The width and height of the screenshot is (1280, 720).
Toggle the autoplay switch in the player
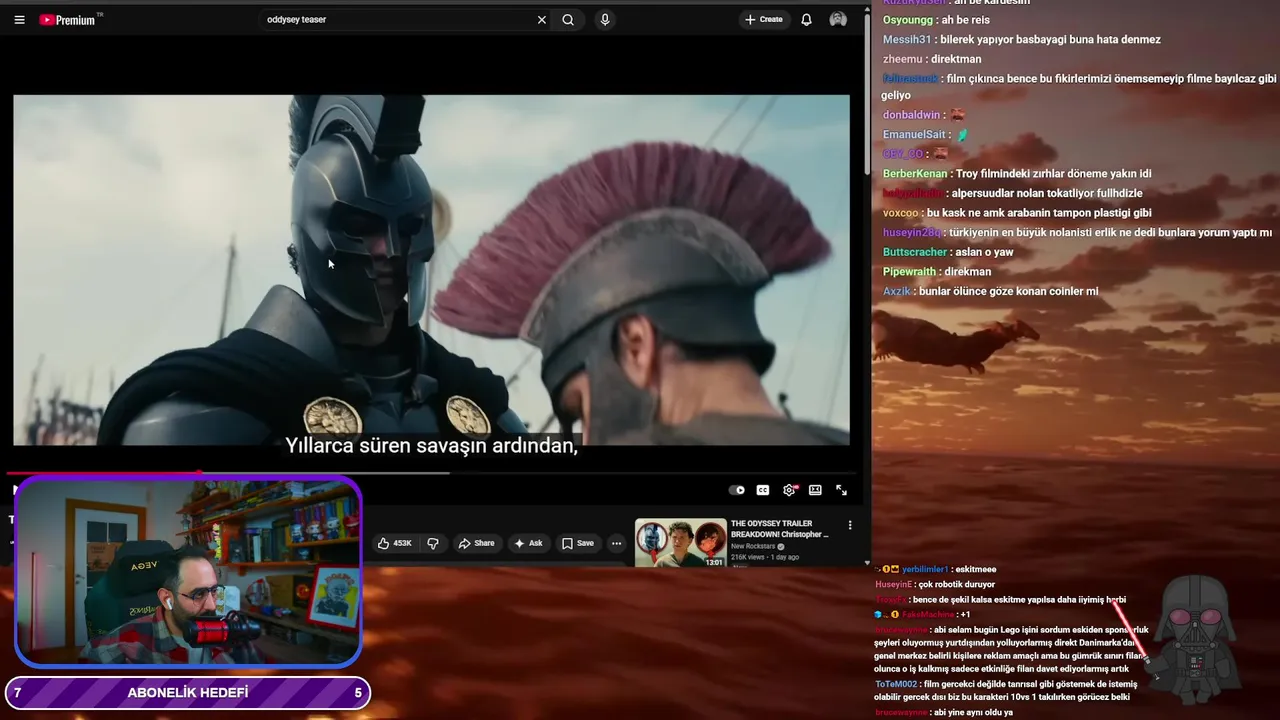[x=737, y=490]
